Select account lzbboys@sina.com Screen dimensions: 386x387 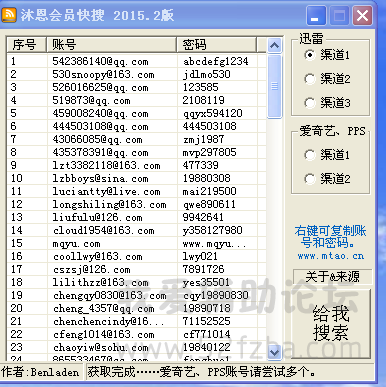coord(100,178)
